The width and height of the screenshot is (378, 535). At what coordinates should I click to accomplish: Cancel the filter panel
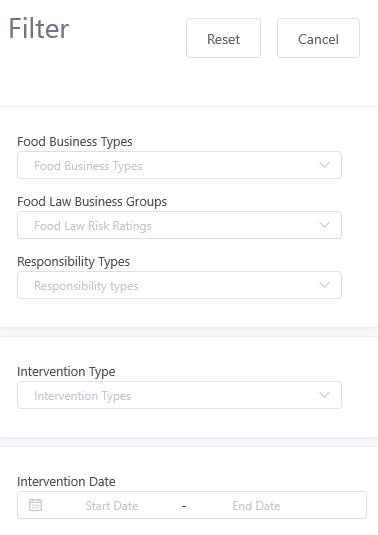pos(318,38)
